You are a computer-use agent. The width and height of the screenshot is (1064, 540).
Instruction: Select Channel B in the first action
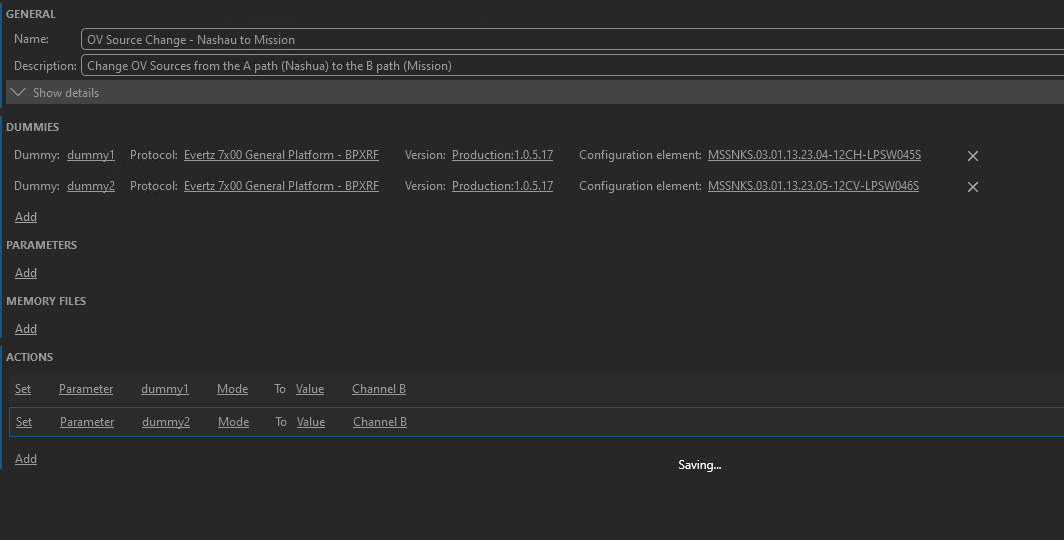coord(378,389)
